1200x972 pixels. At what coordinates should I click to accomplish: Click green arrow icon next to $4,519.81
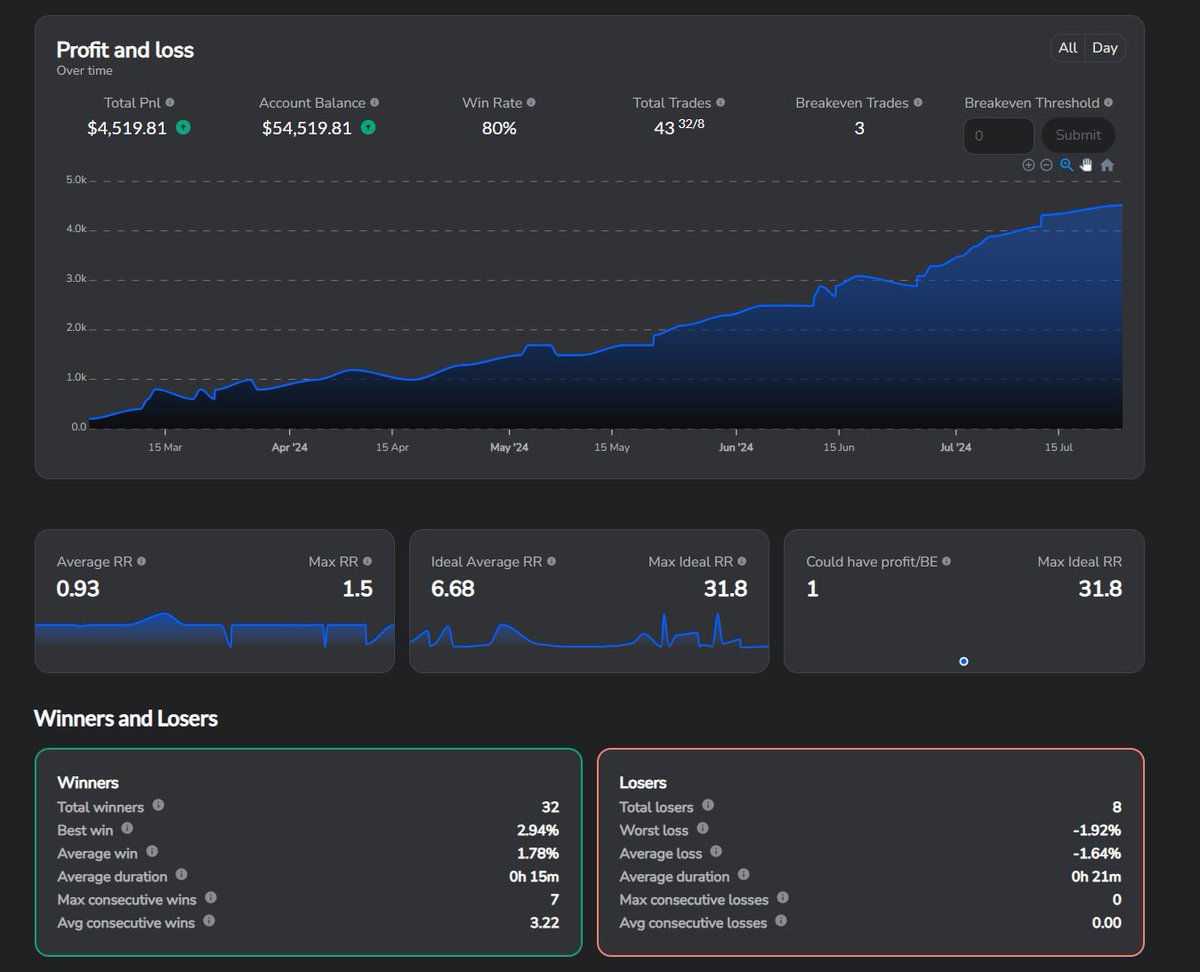pos(183,127)
